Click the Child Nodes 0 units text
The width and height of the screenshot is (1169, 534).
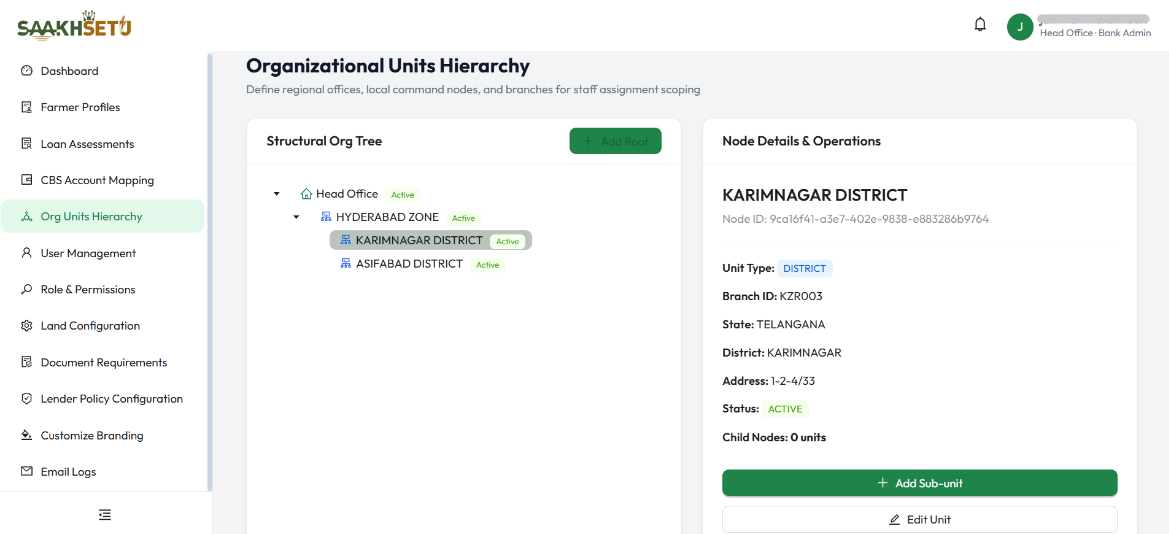pos(774,437)
